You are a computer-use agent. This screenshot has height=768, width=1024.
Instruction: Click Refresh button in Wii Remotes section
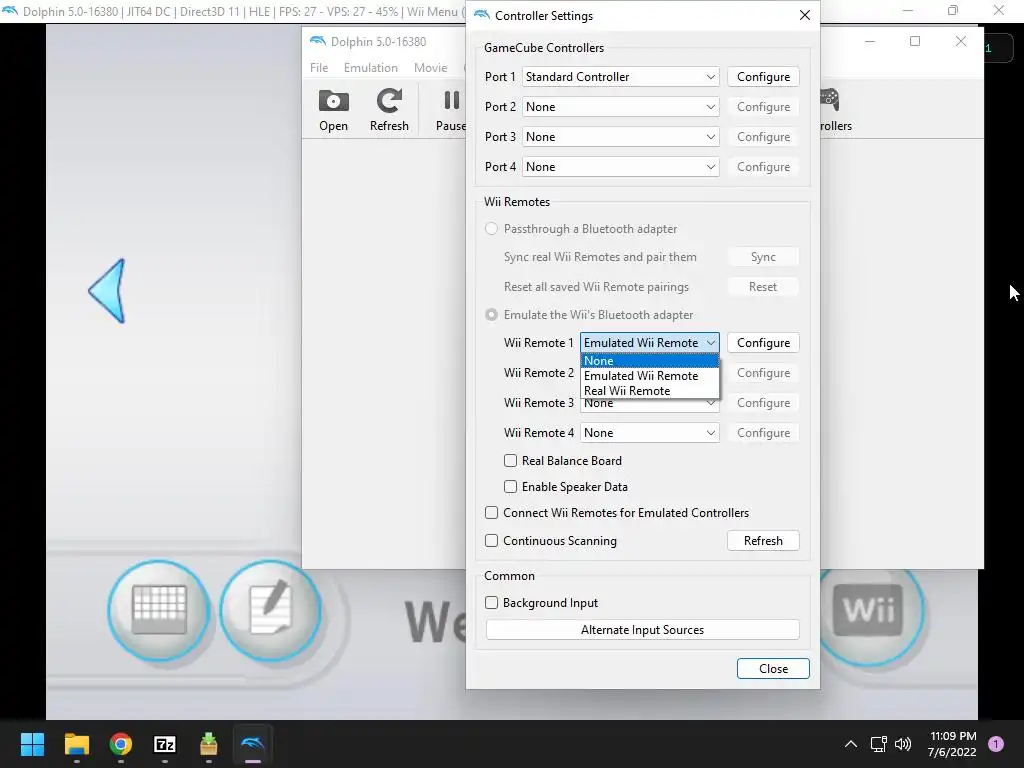[x=763, y=541]
